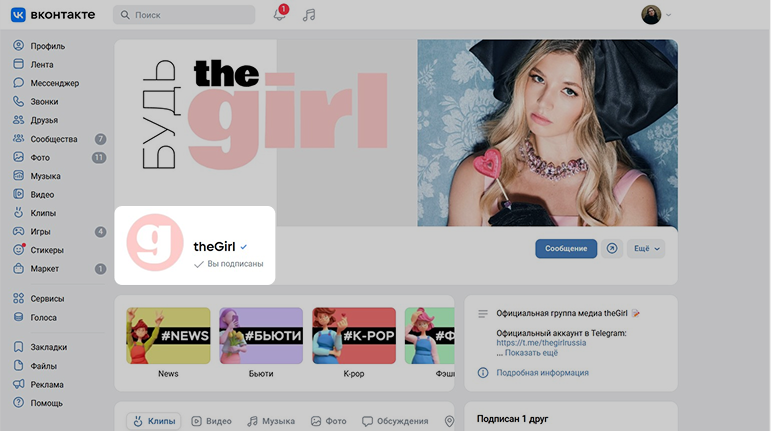Click the music note icon in header
Viewport: 771px width, 431px height.
point(309,15)
